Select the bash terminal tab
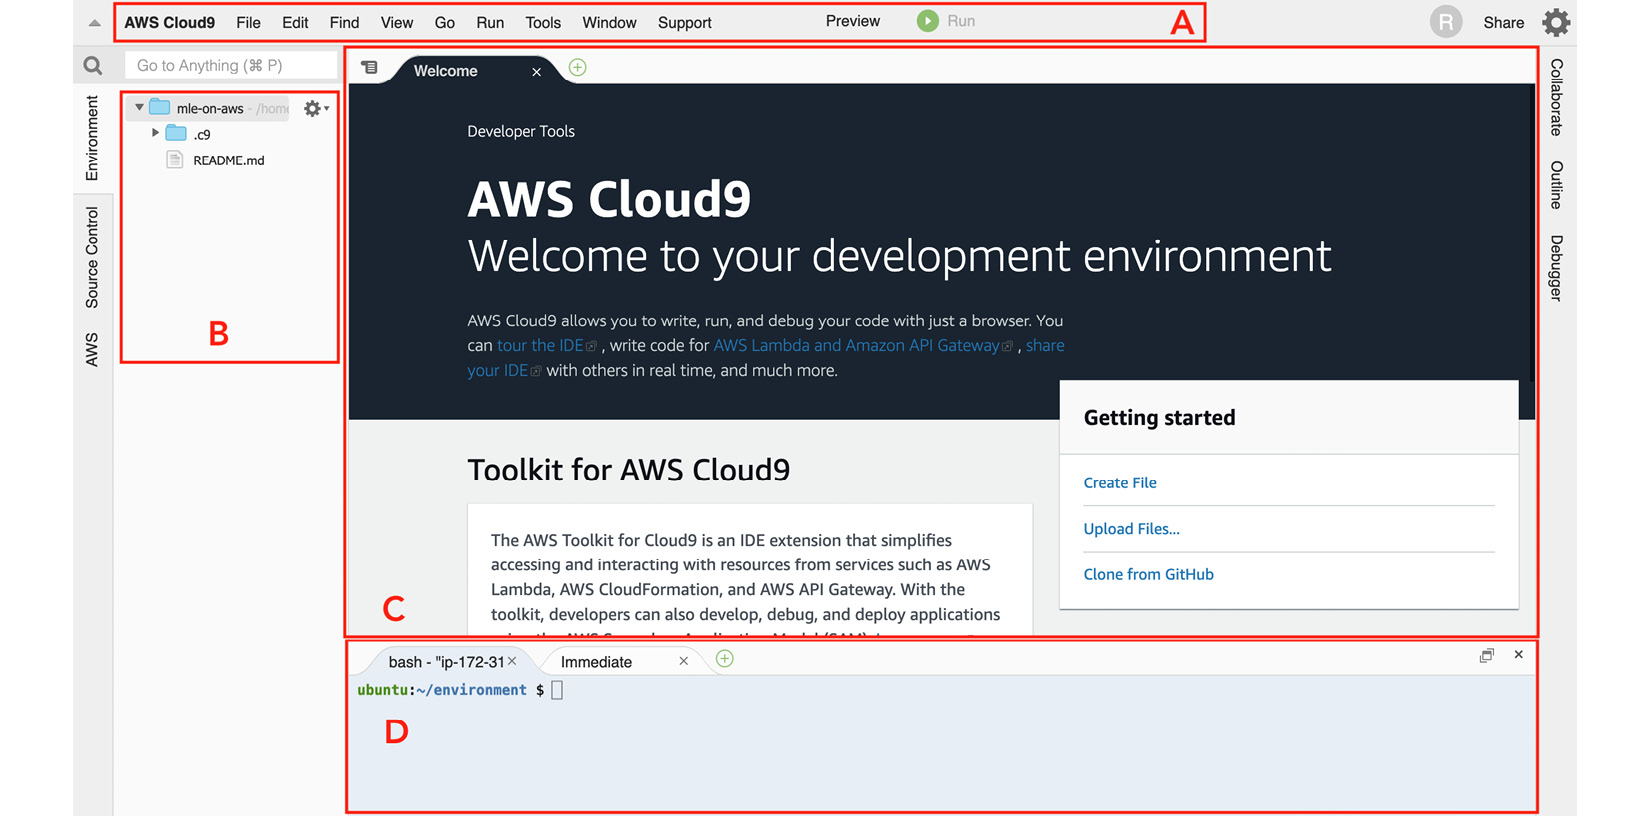 point(446,662)
